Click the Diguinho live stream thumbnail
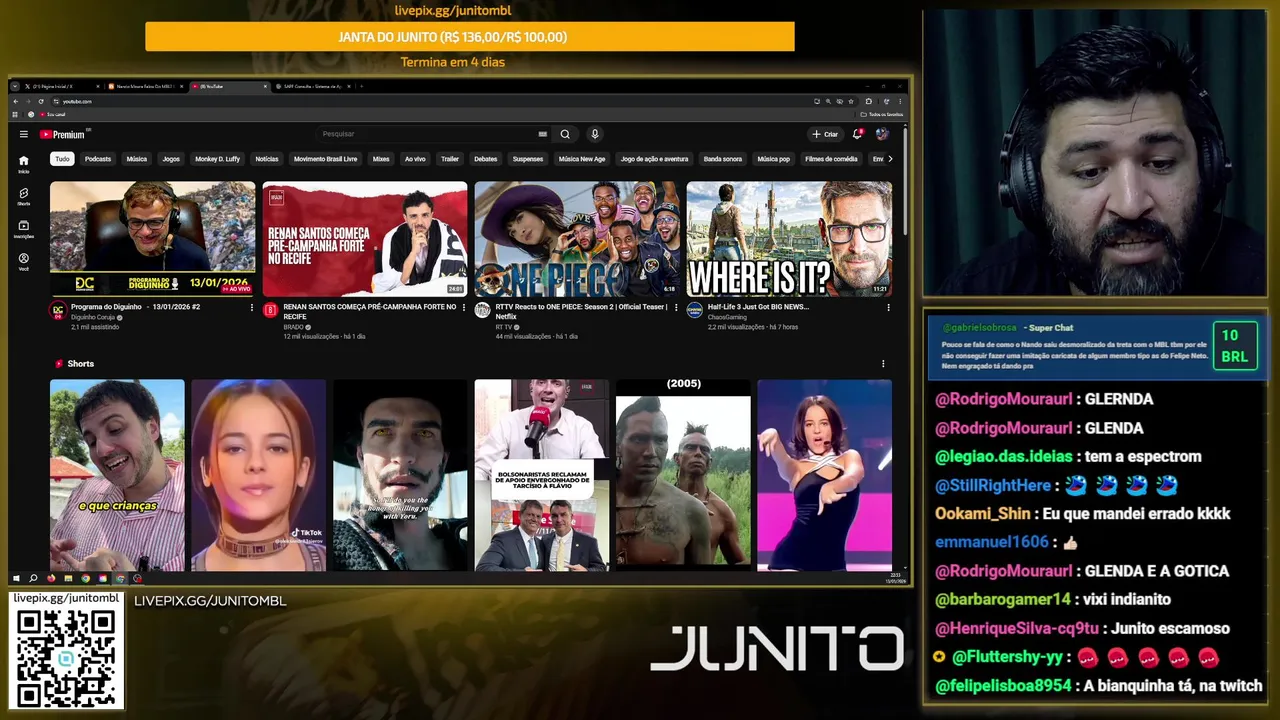The image size is (1280, 720). point(153,239)
